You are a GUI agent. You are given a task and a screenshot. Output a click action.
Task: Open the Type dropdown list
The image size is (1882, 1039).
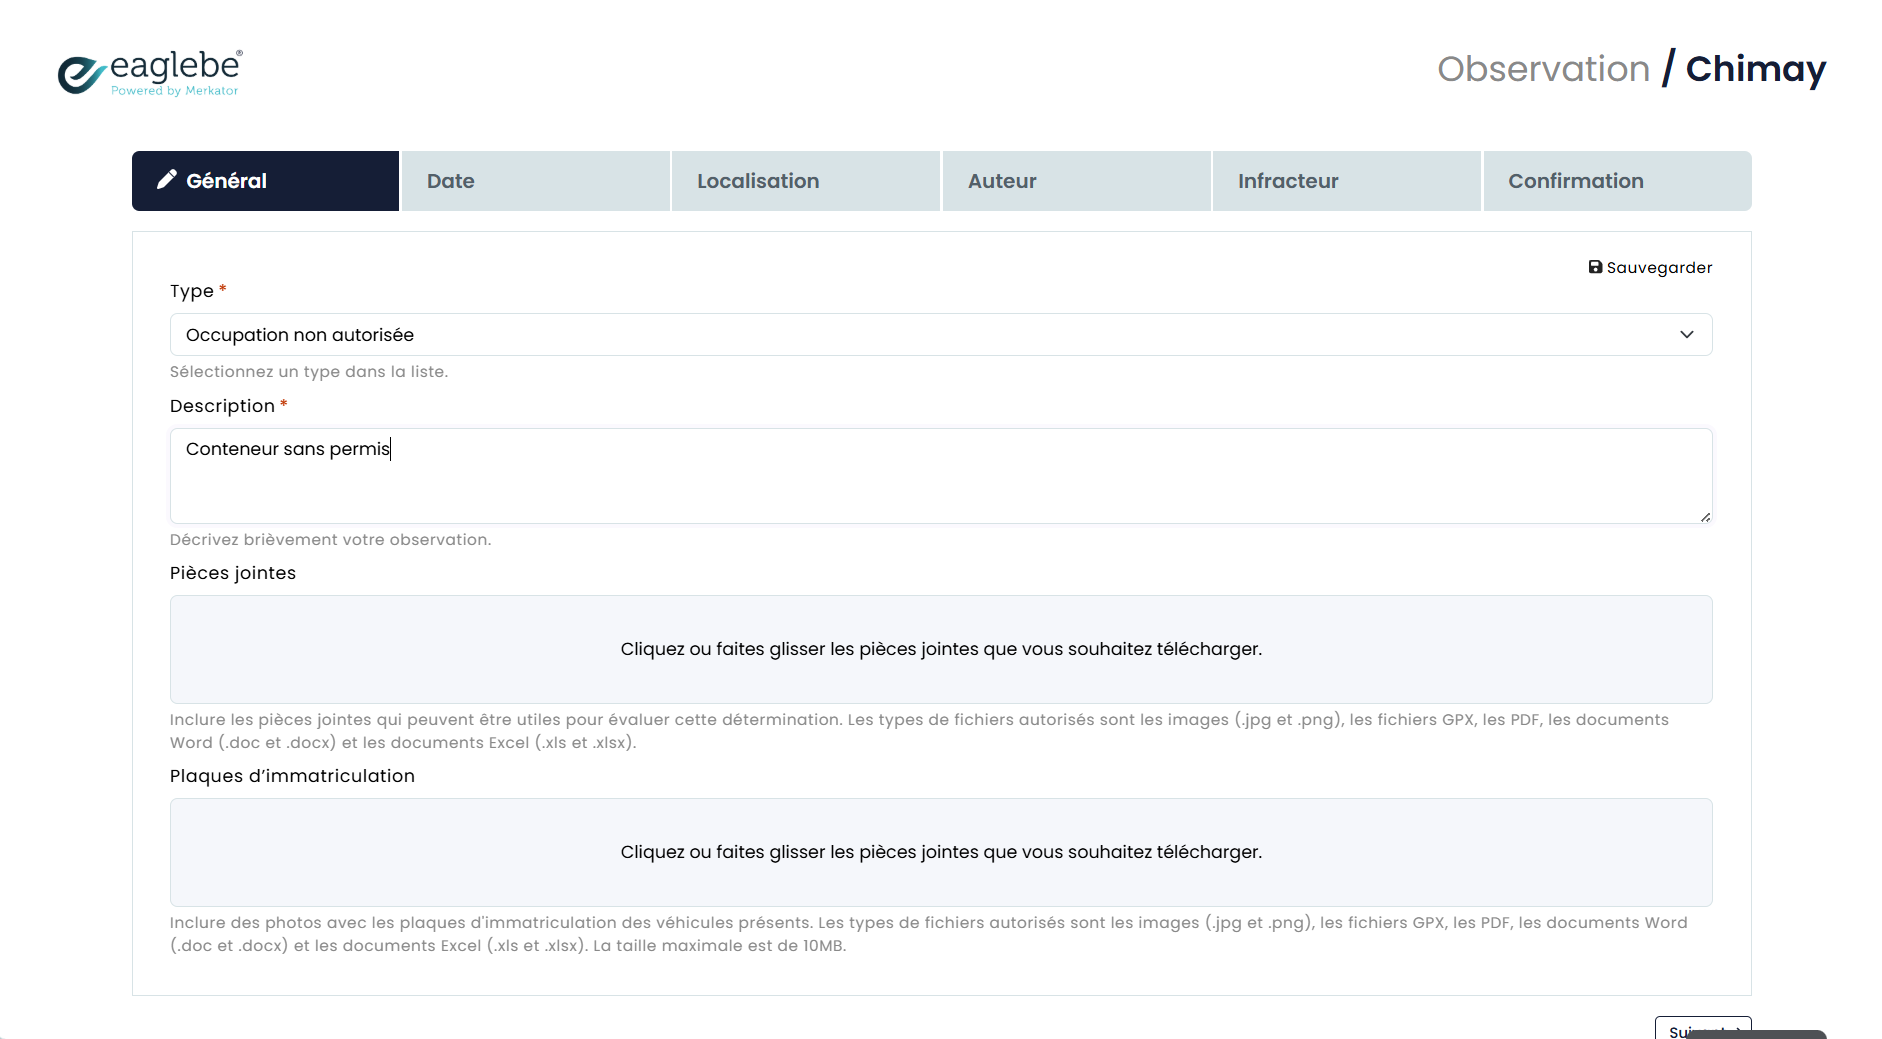(941, 335)
